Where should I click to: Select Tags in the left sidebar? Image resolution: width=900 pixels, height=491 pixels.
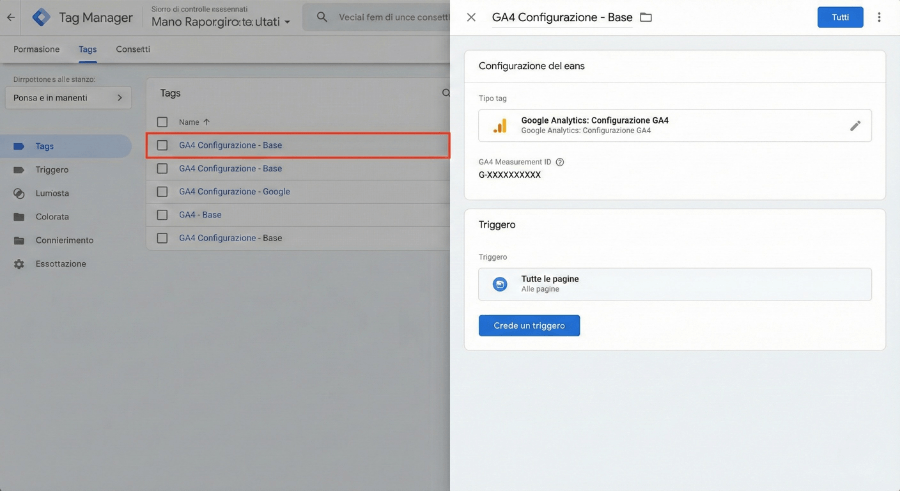[x=65, y=146]
